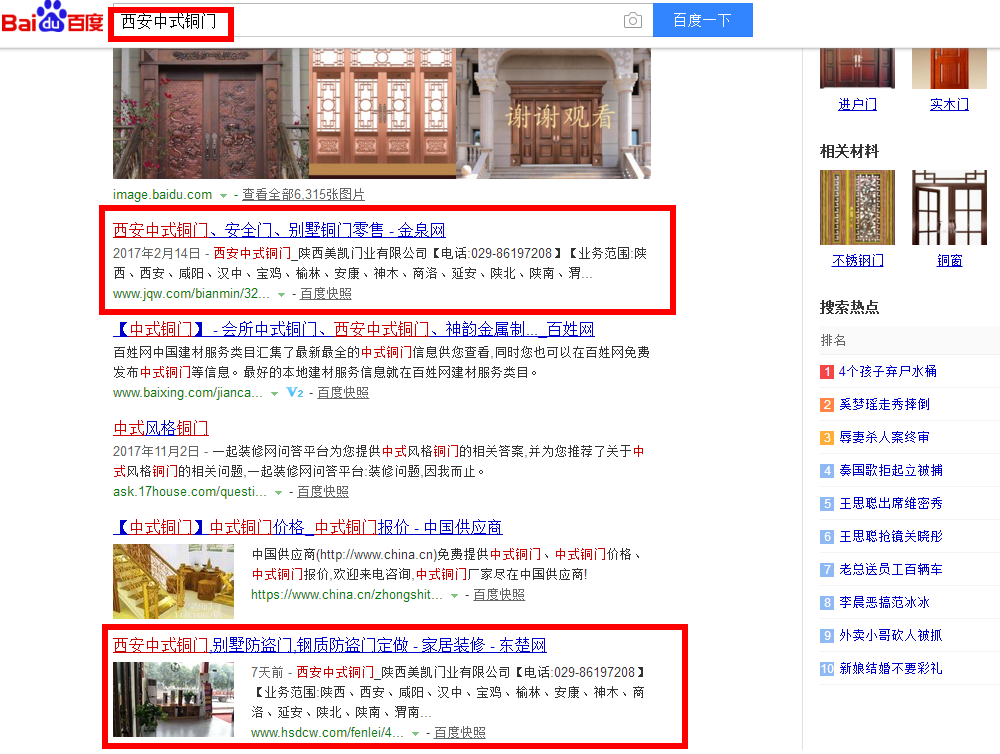1000x754 pixels.
Task: Click the storefront thumbnail of 东楚网 result
Action: tap(173, 699)
